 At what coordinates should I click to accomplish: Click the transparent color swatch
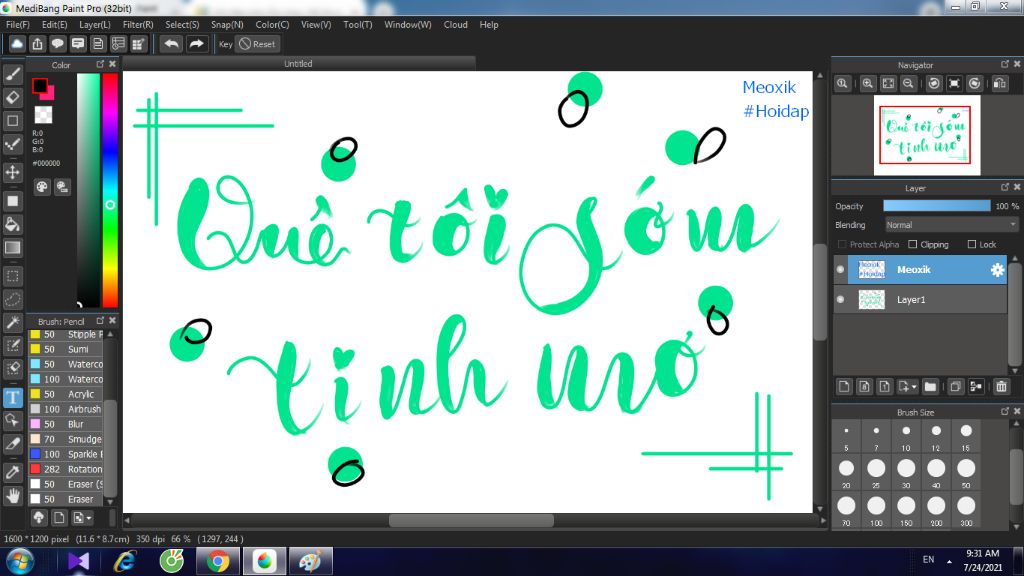43,115
